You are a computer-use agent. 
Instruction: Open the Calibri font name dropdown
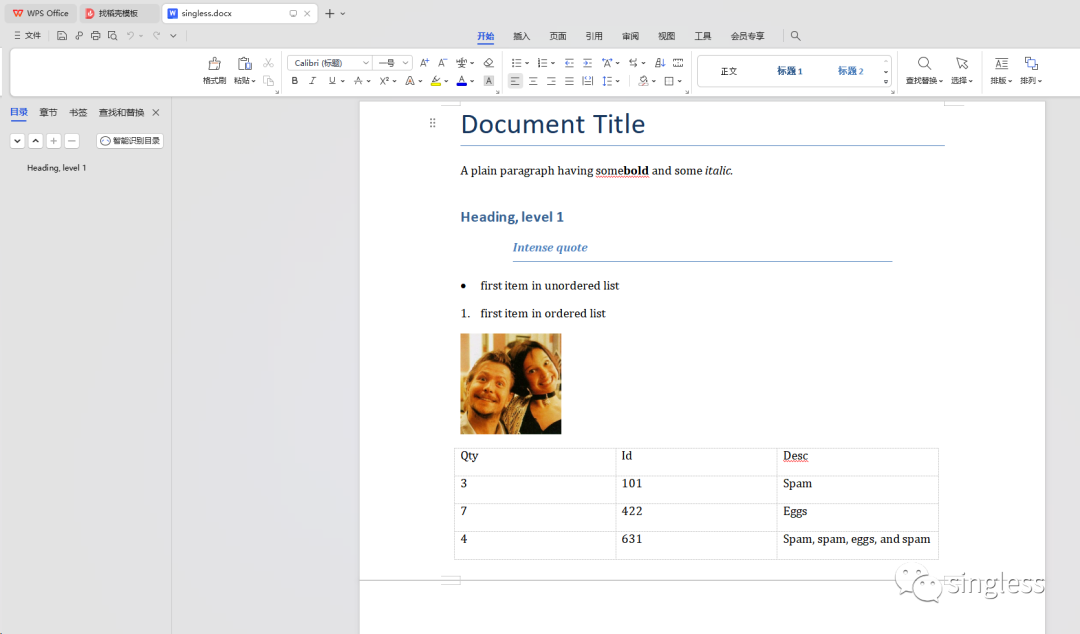pos(366,63)
